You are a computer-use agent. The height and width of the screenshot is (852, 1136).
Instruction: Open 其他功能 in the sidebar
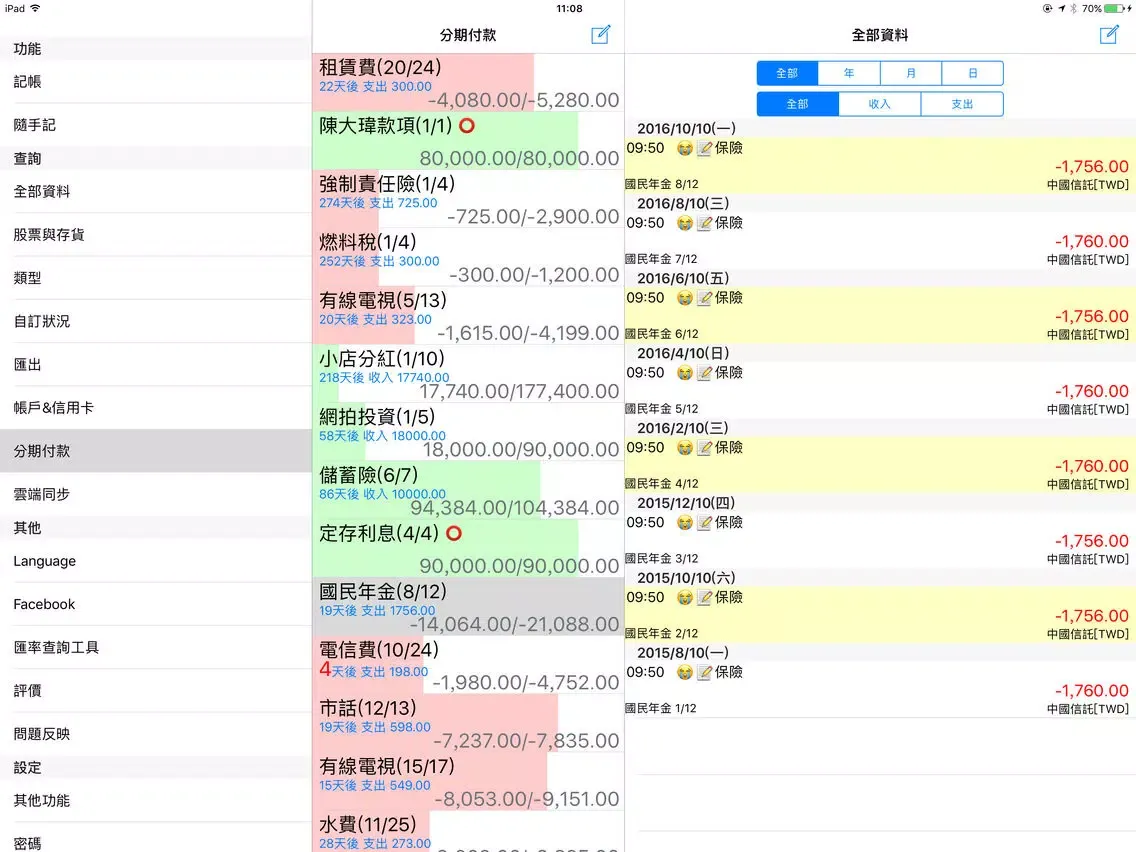(156, 801)
